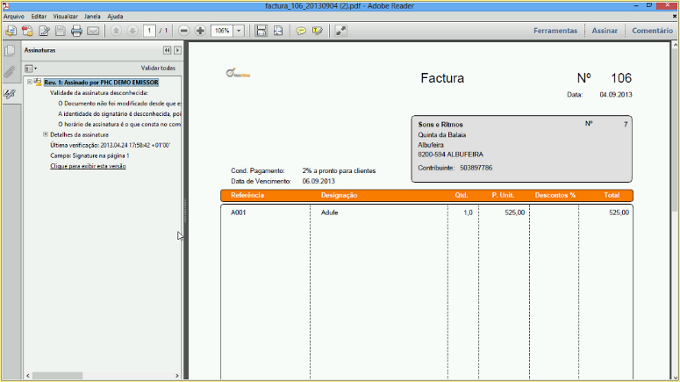
Task: Print the document with the printer icon
Action: pyautogui.click(x=76, y=31)
